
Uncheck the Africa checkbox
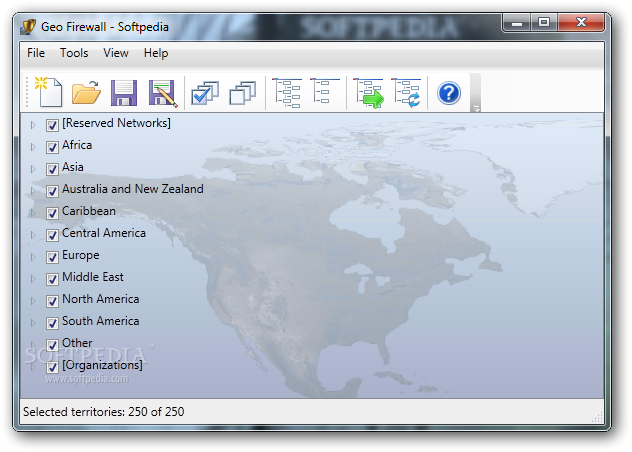point(52,147)
